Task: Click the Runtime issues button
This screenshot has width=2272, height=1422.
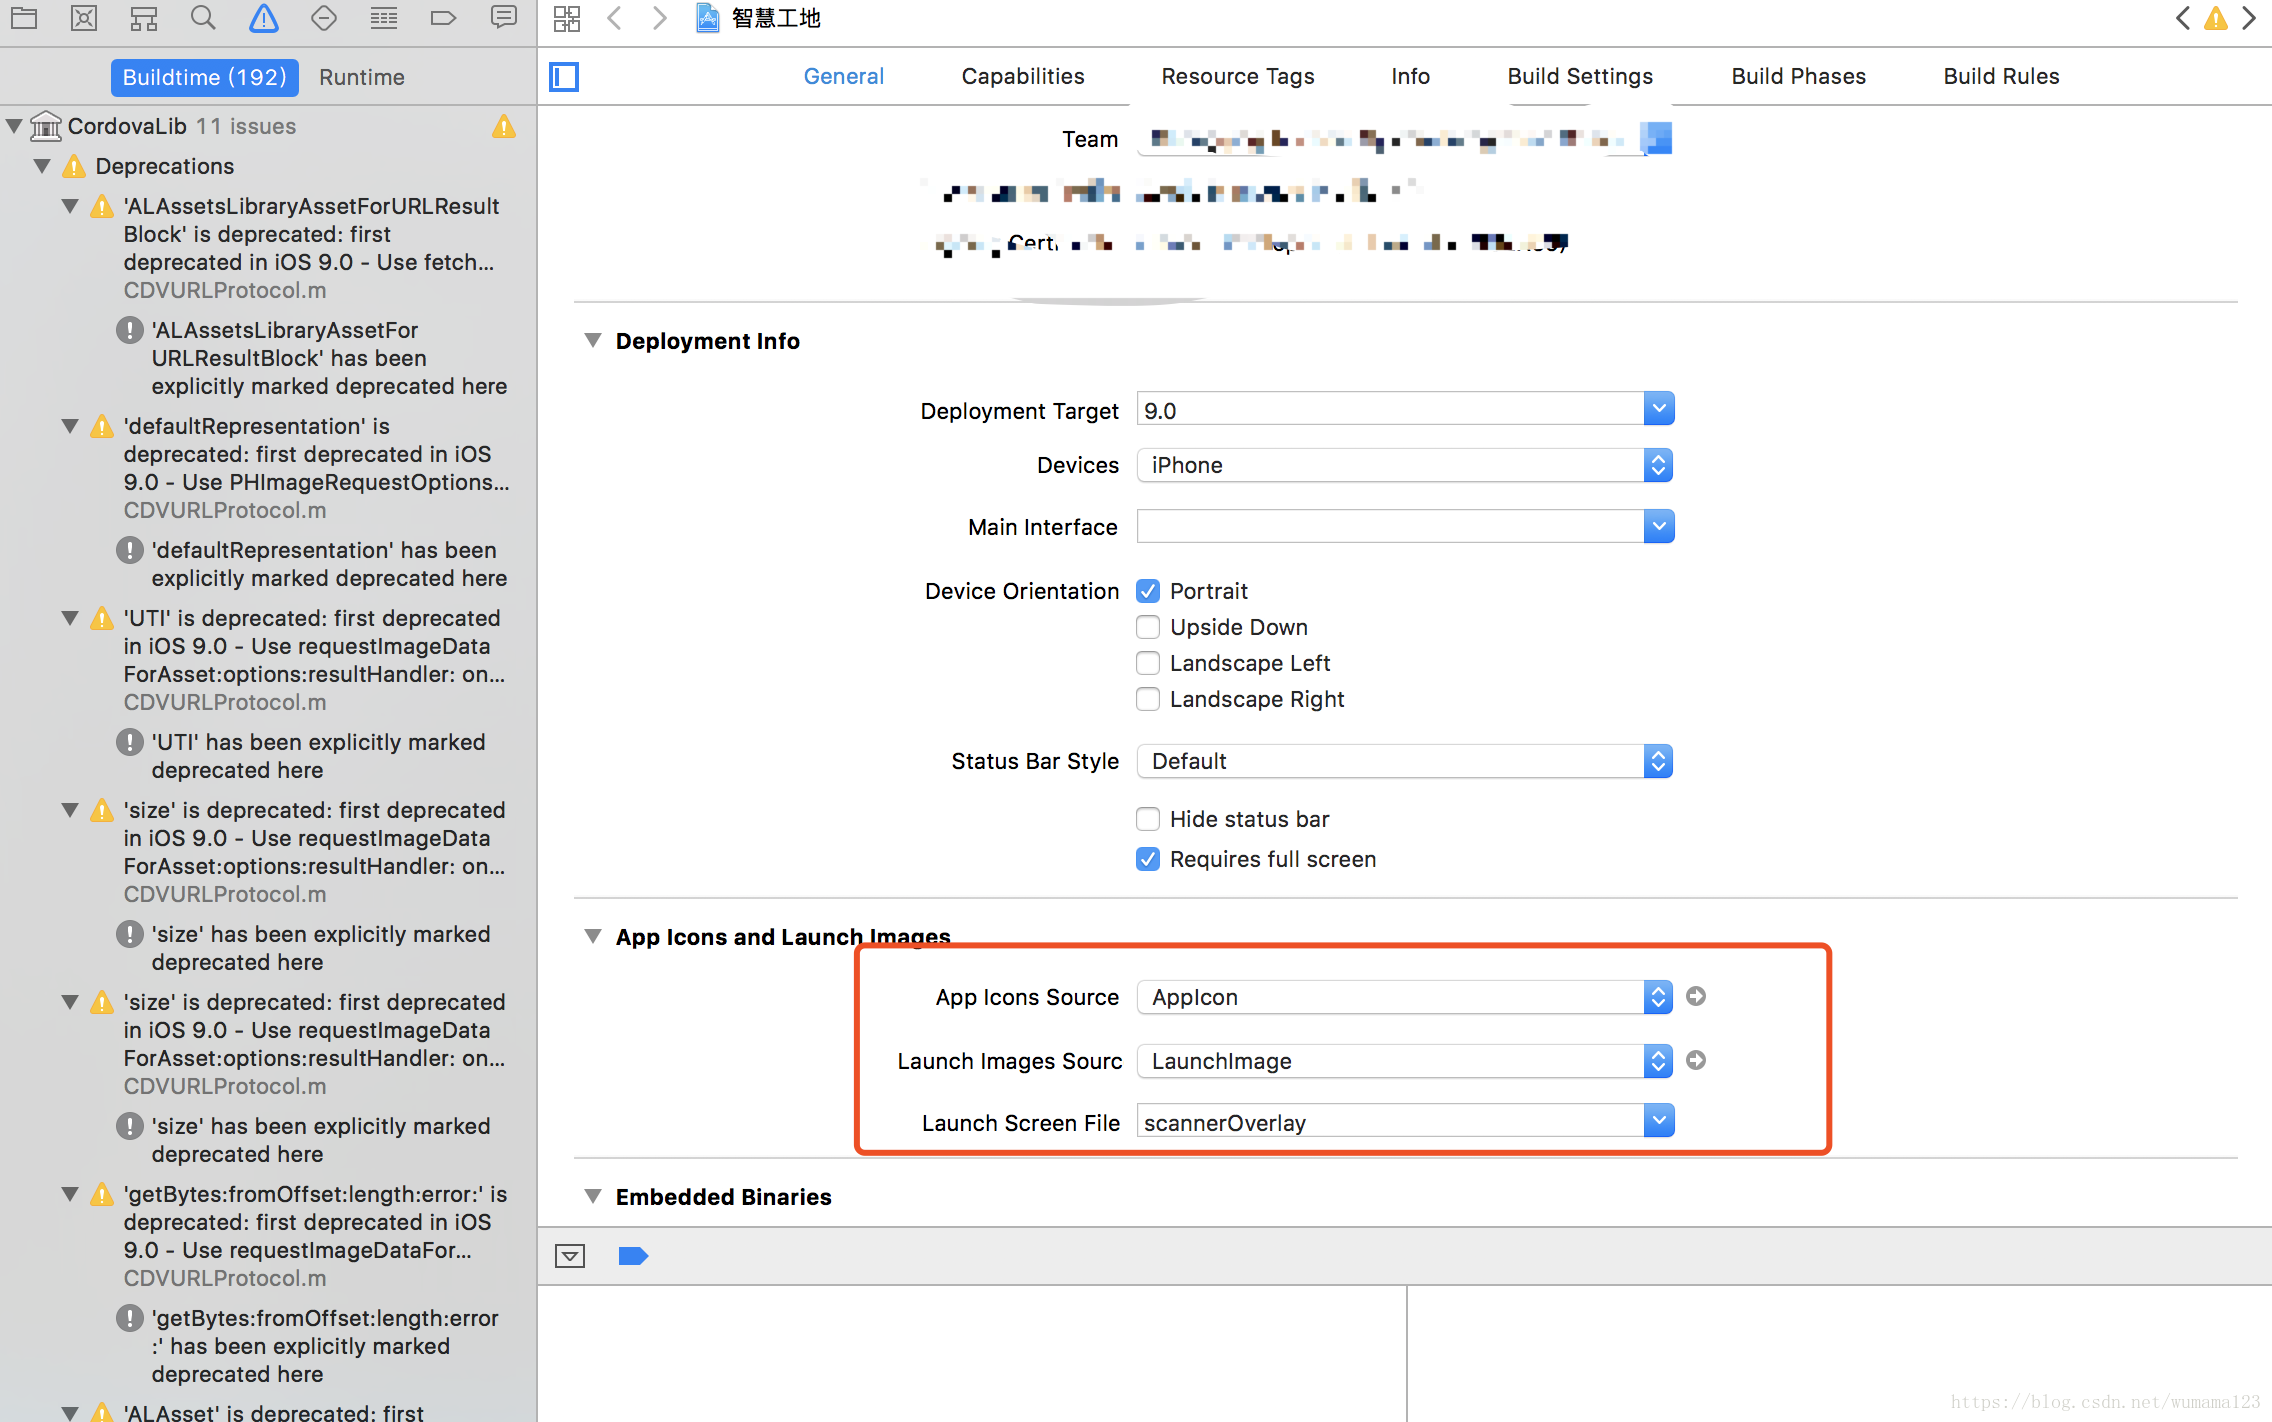Action: (364, 75)
